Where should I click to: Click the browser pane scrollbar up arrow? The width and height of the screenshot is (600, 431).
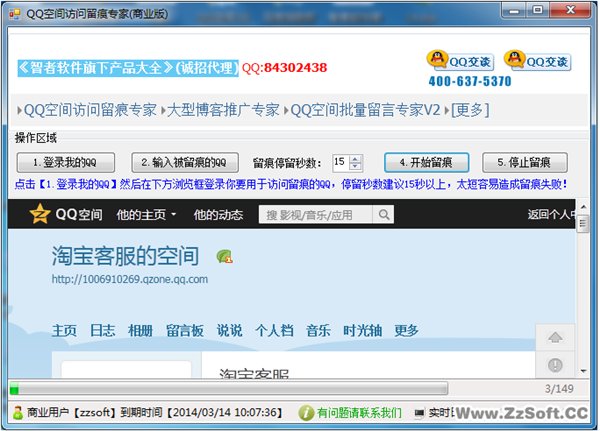pyautogui.click(x=583, y=207)
